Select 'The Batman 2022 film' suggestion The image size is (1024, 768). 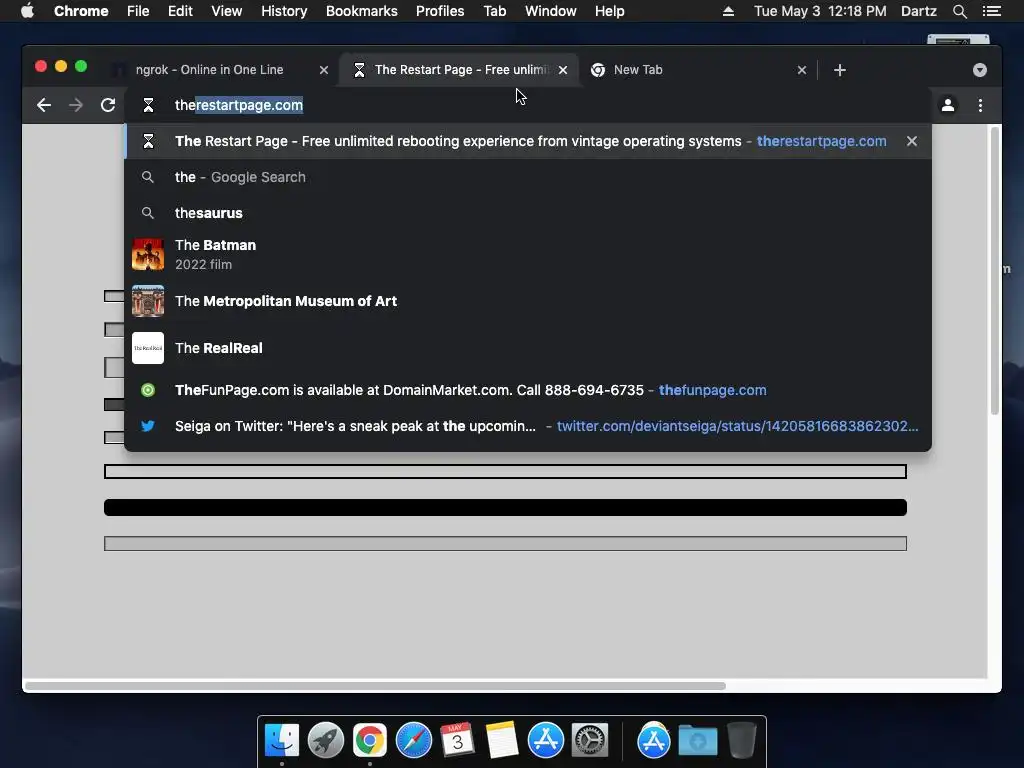click(x=528, y=255)
